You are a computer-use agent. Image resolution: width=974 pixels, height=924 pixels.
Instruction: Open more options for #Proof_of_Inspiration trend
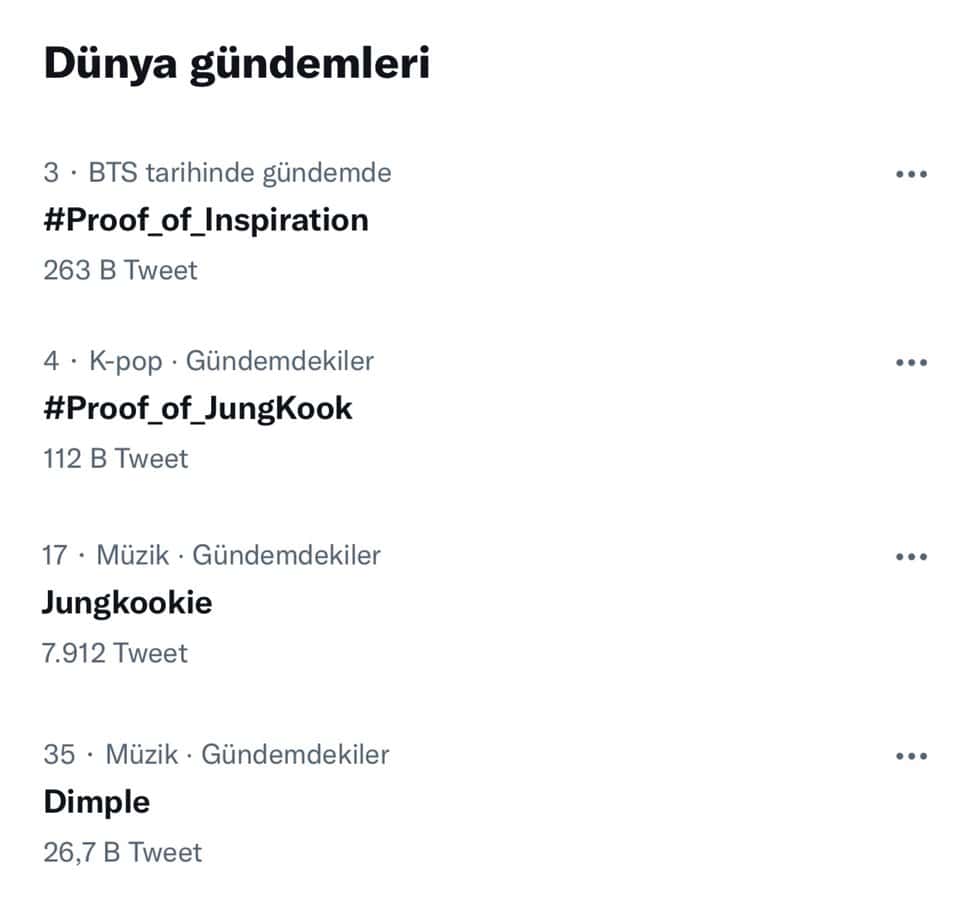pyautogui.click(x=911, y=174)
